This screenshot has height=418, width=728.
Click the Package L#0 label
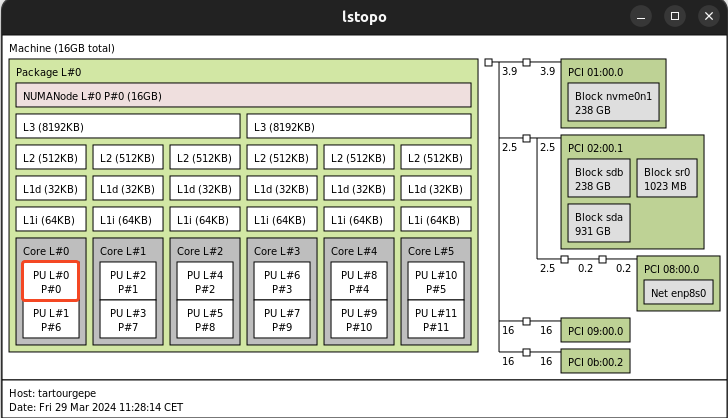click(x=49, y=73)
